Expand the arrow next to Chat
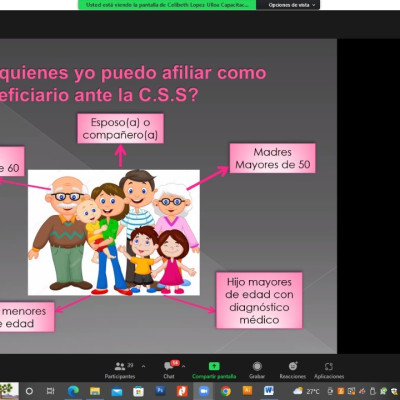This screenshot has width=400, height=400. [184, 366]
